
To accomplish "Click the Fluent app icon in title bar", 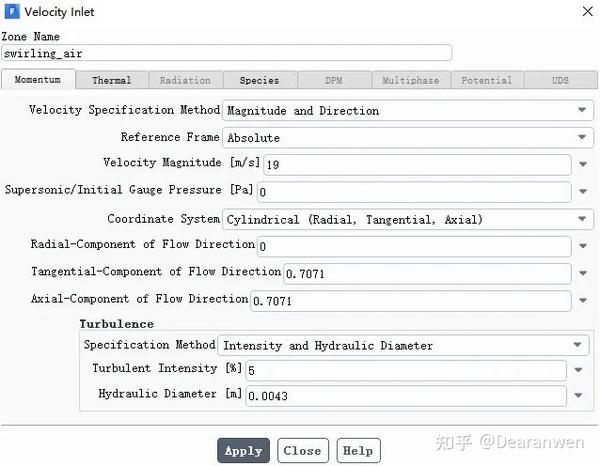I will (x=12, y=11).
